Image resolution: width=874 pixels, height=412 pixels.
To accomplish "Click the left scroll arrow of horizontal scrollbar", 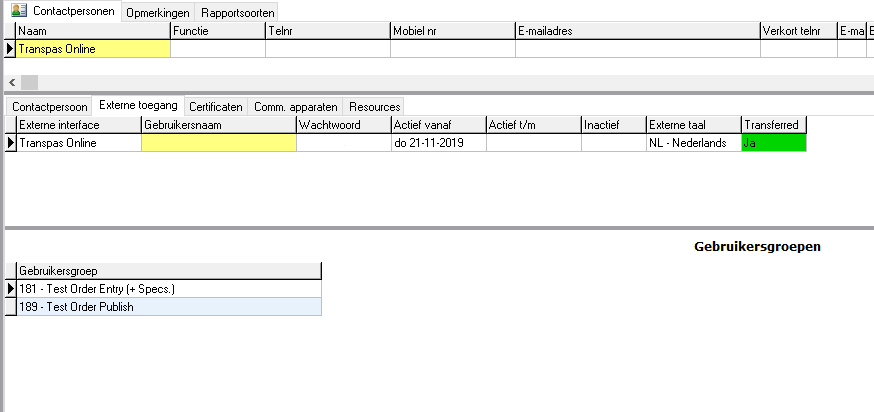I will [12, 82].
